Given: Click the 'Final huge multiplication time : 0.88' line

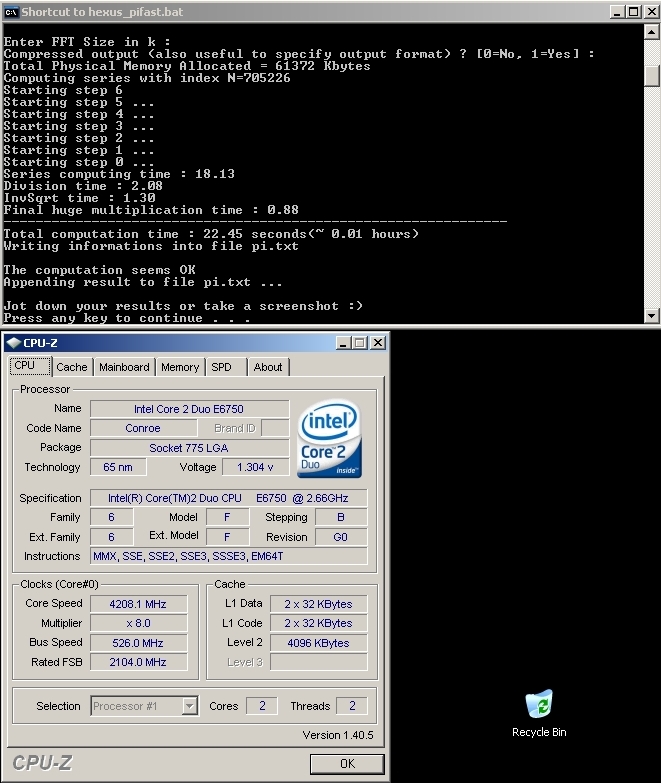Looking at the screenshot, I should point(151,210).
